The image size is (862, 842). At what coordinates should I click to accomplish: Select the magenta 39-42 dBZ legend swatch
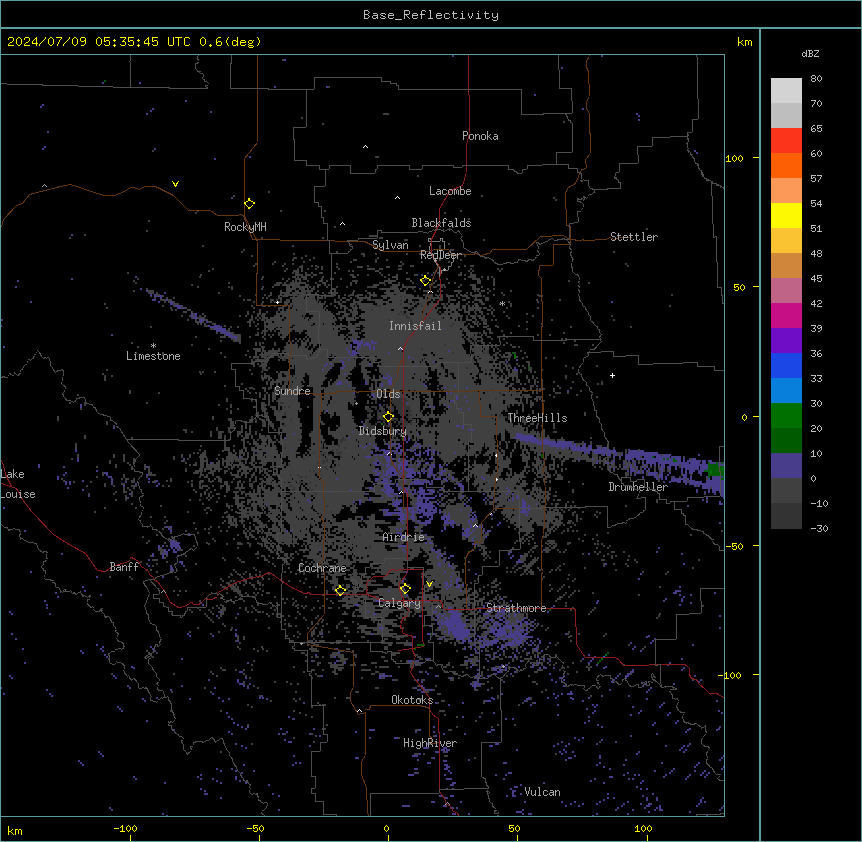coord(786,315)
